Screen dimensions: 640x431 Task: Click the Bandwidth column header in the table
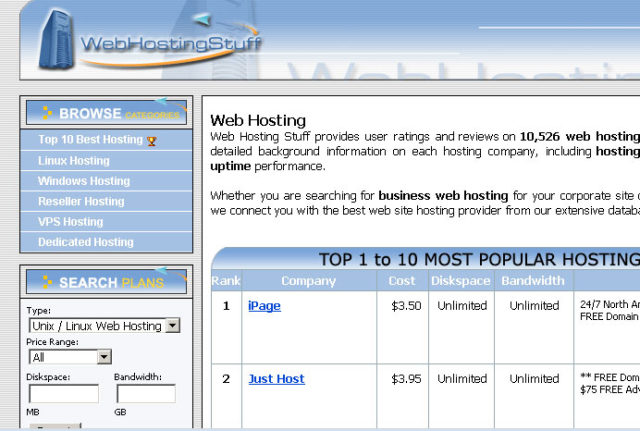pos(534,281)
